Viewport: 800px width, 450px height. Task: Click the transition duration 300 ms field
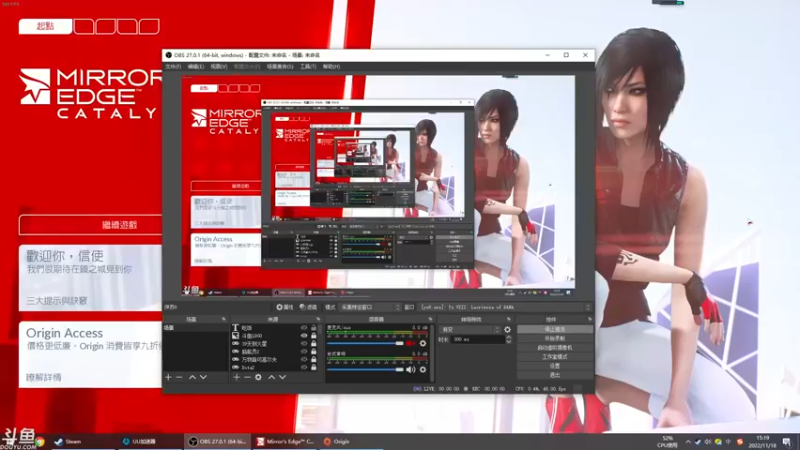pos(477,339)
